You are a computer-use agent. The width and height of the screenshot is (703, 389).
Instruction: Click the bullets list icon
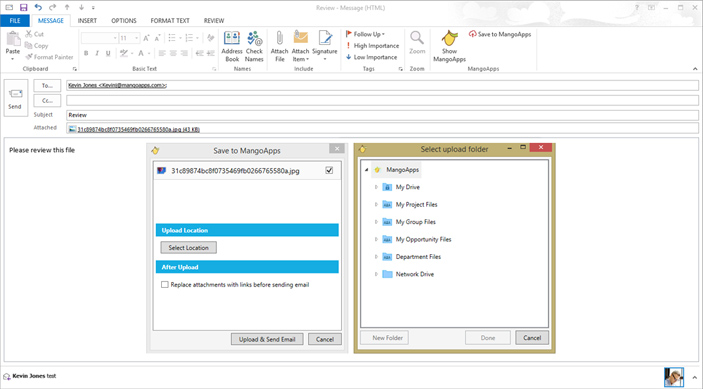(172, 38)
